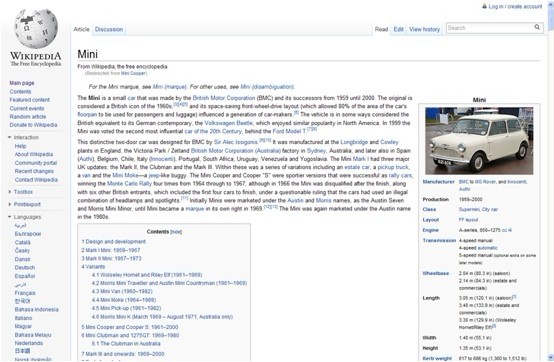Hide the Contents table via hide link
Screen dimensions: 554x362
pos(176,232)
